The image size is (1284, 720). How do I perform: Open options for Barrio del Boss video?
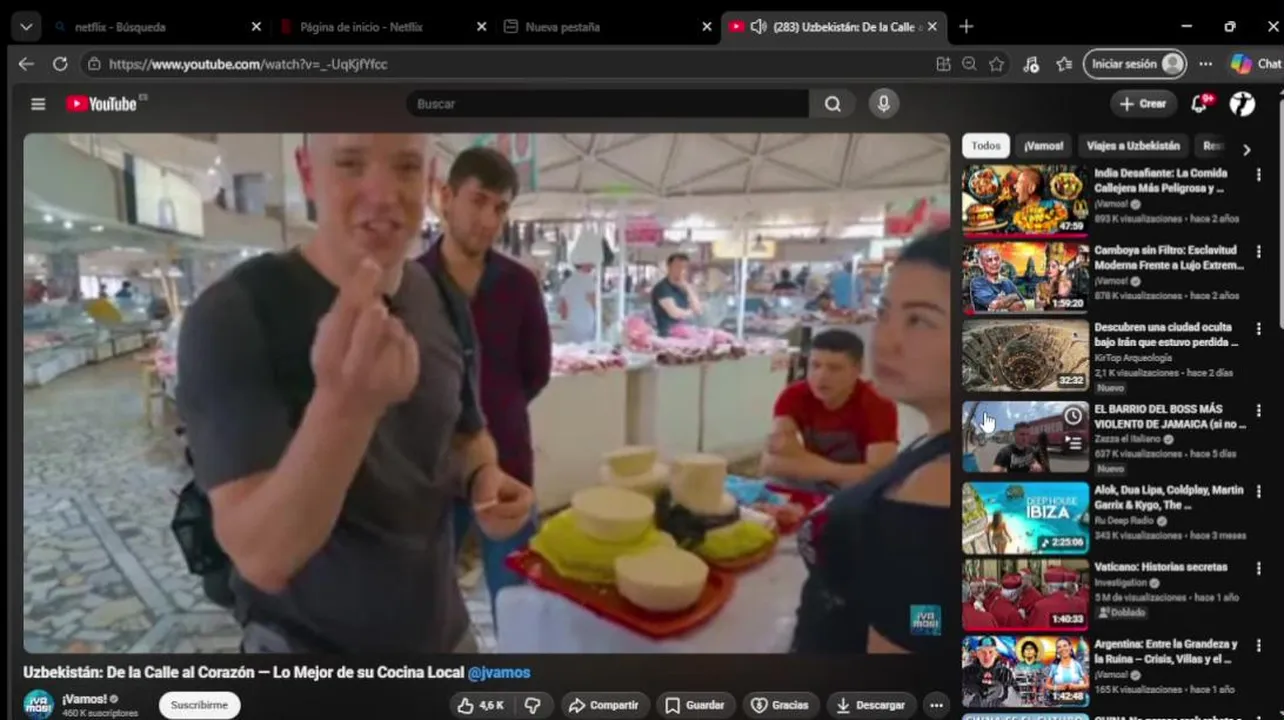pyautogui.click(x=1259, y=410)
